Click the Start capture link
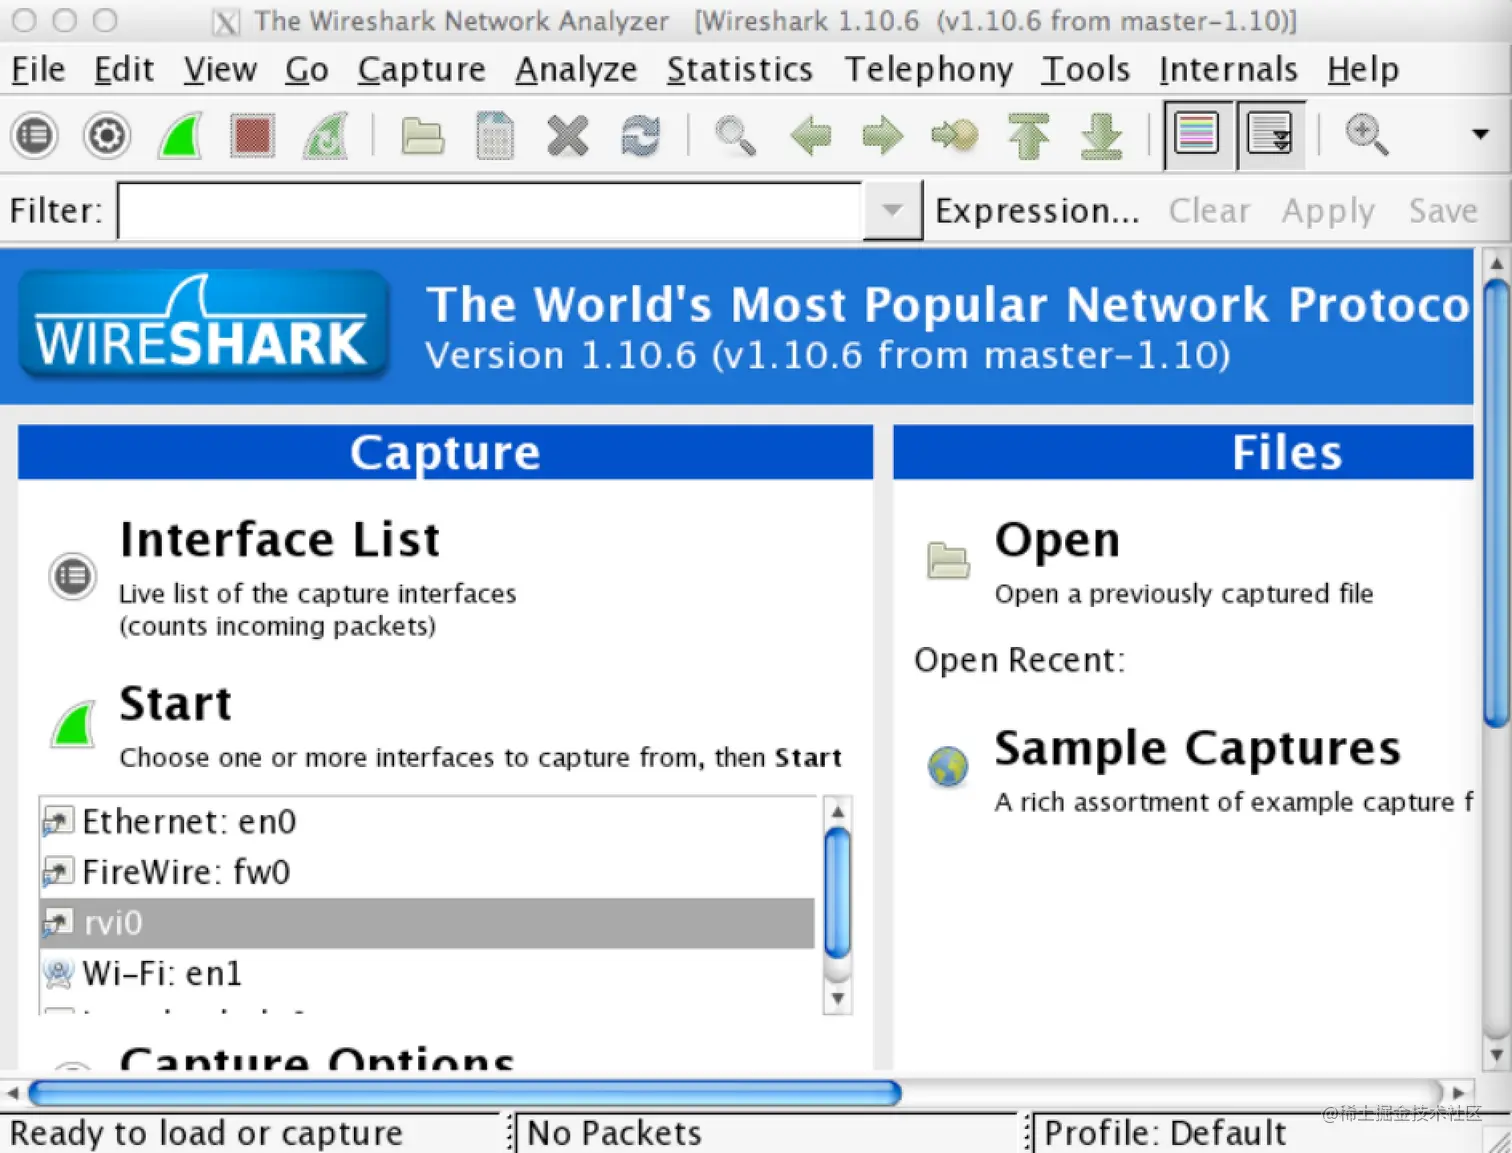Image resolution: width=1512 pixels, height=1153 pixels. coord(175,704)
